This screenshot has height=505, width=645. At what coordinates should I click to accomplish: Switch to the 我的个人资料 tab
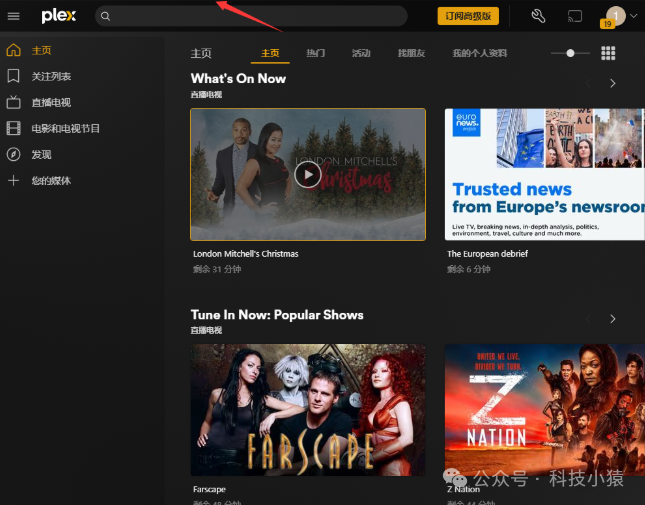(480, 53)
